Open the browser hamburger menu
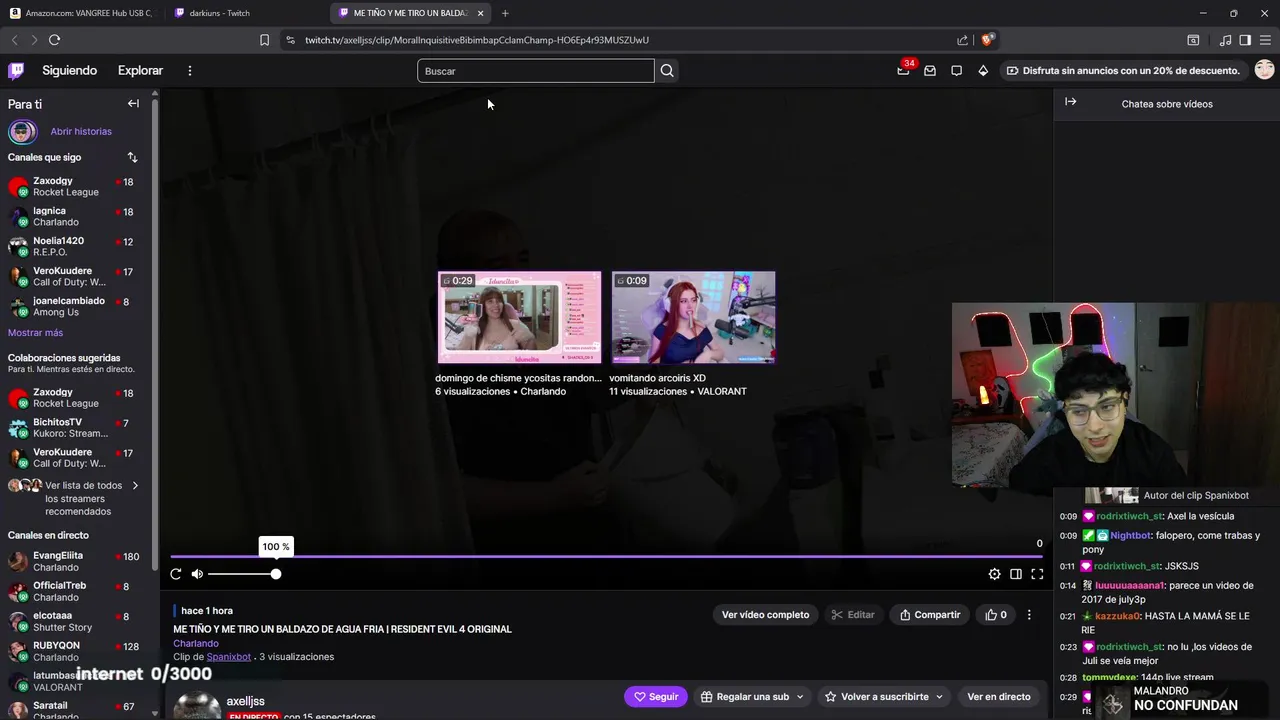The width and height of the screenshot is (1280, 720). (1266, 40)
